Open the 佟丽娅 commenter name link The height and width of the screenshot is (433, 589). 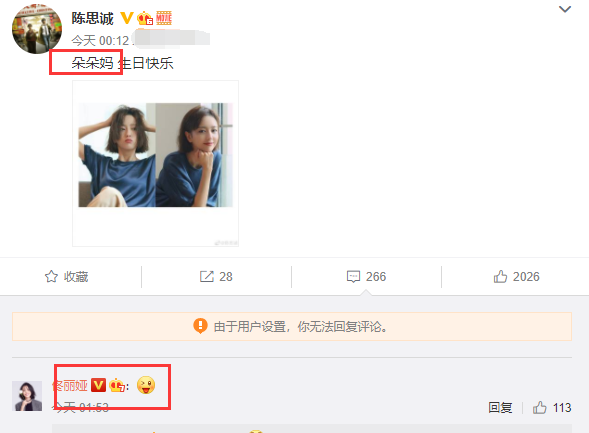click(70, 386)
